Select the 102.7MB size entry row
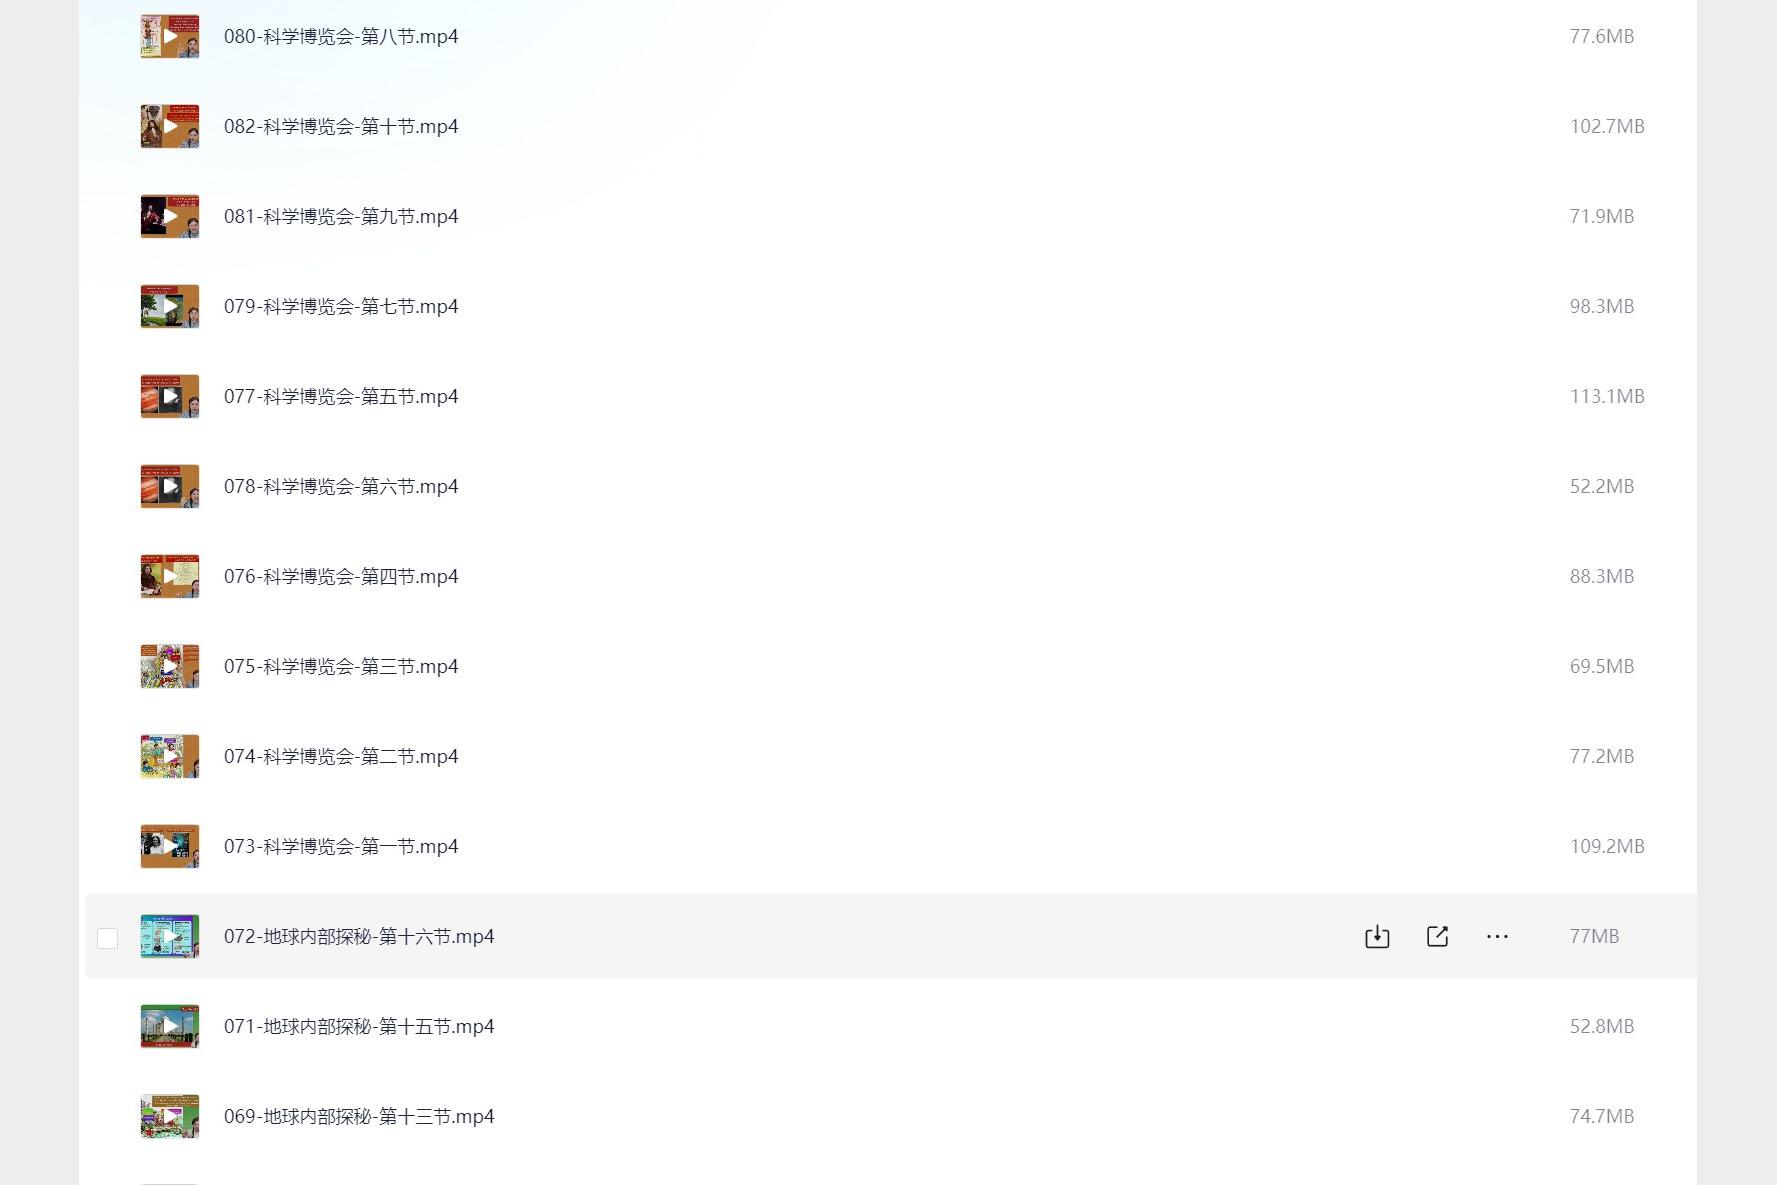The height and width of the screenshot is (1185, 1777). [891, 126]
